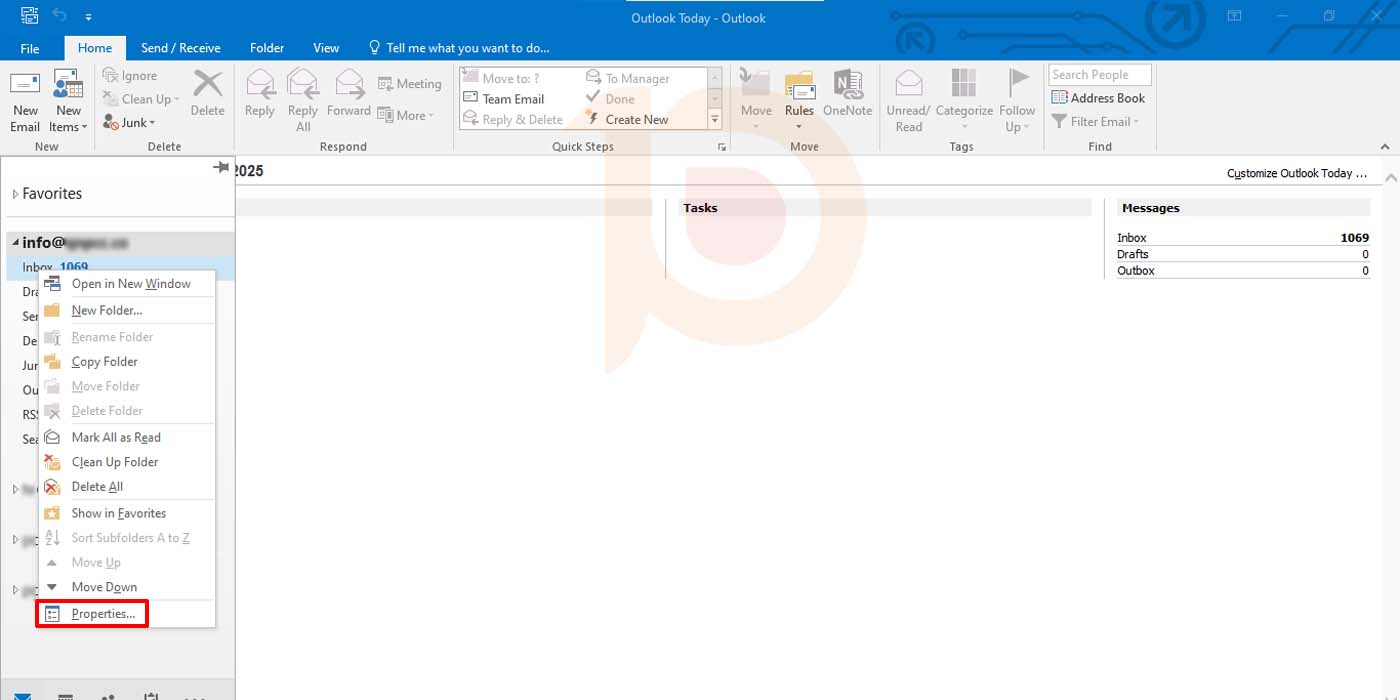
Task: Click the pin icon on folder pane
Action: [222, 168]
